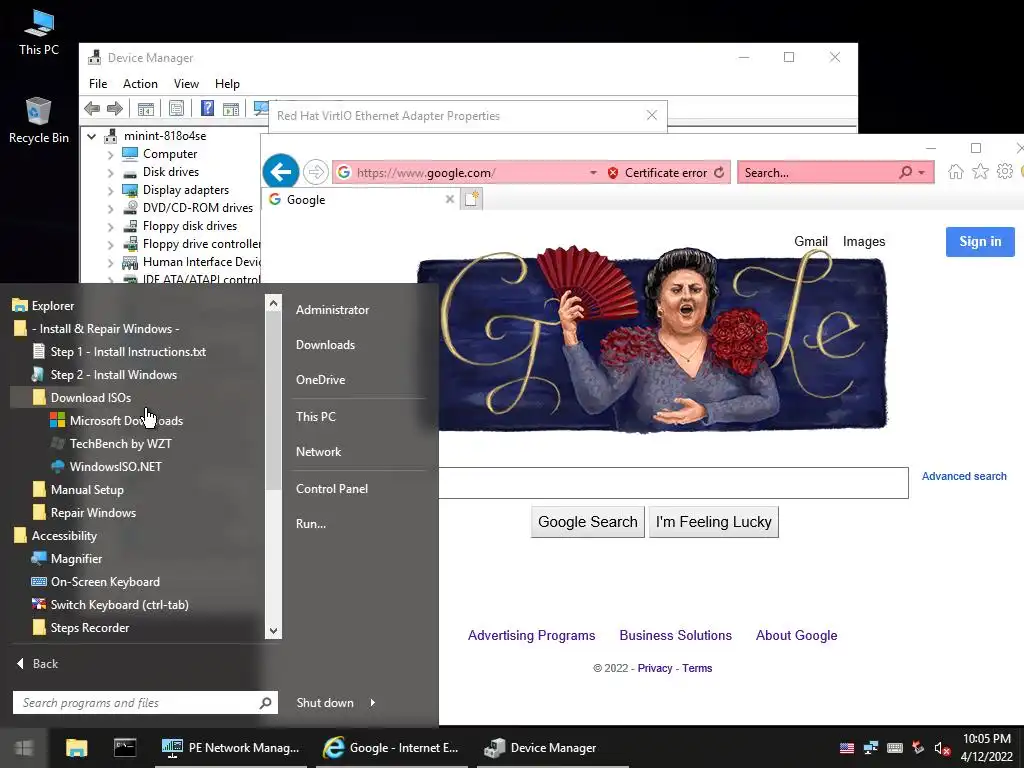Open Control Panel from Start menu
Image resolution: width=1024 pixels, height=768 pixels.
pos(332,488)
